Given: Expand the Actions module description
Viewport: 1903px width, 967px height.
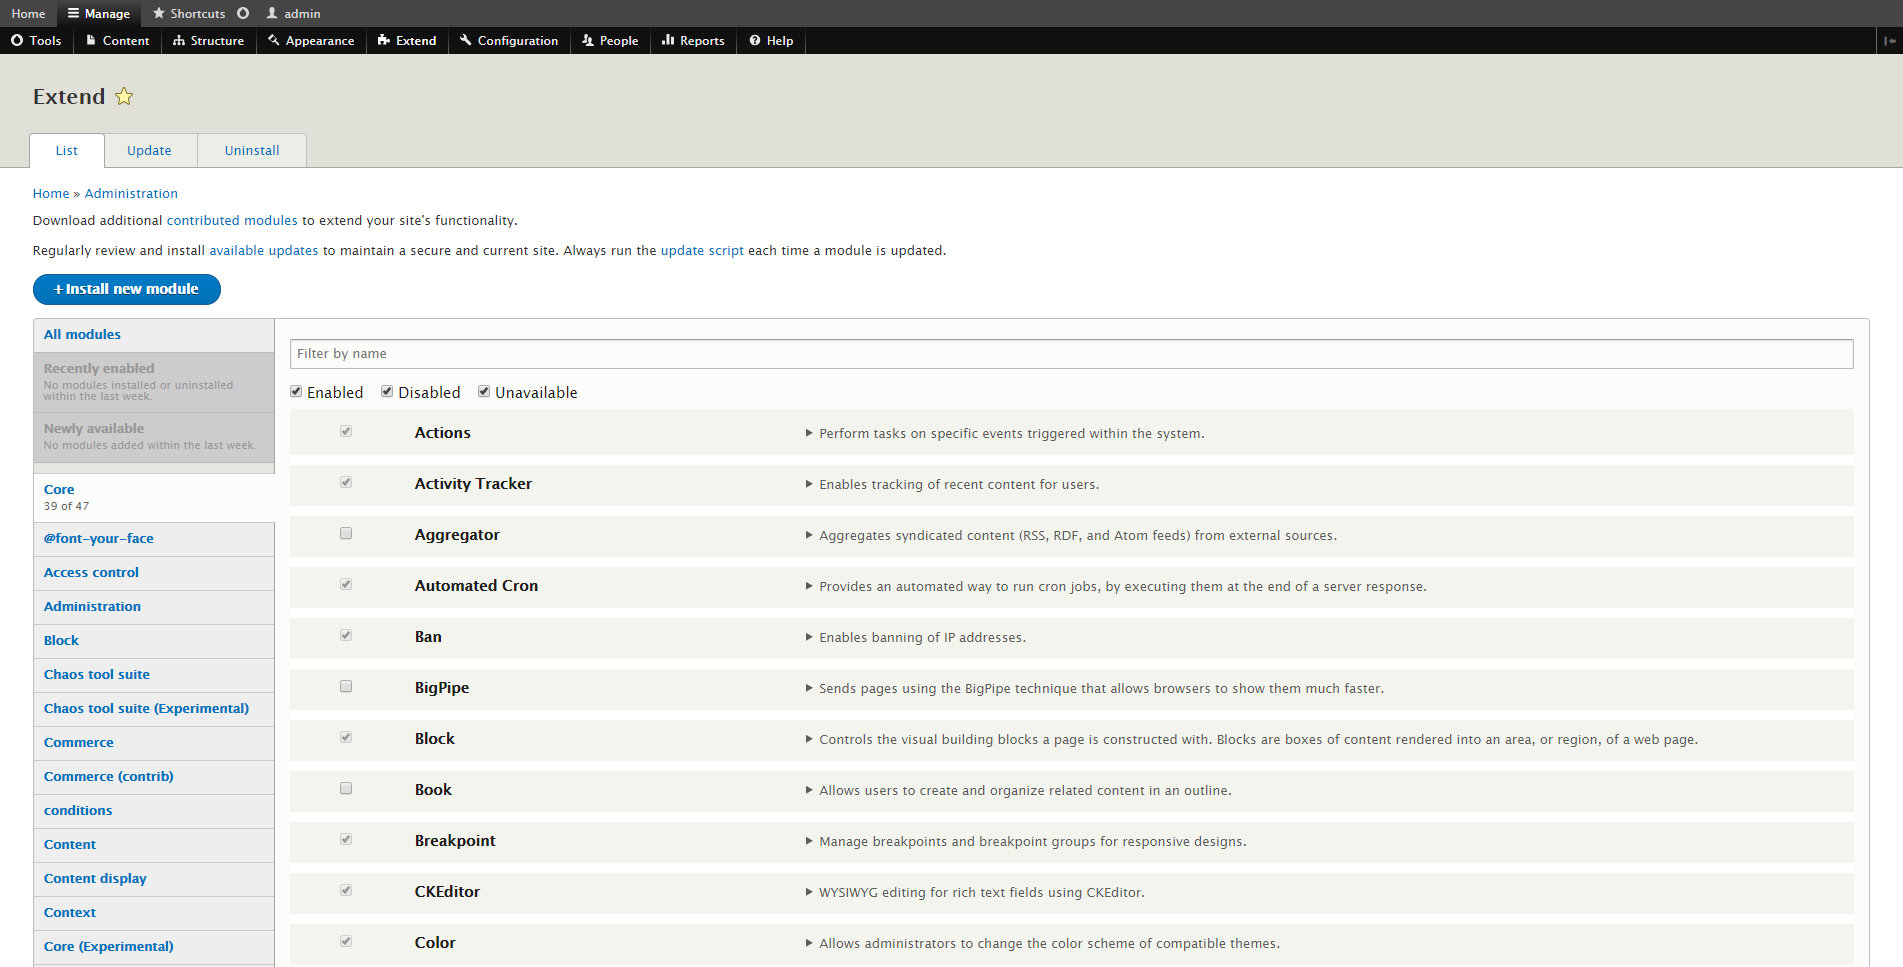Looking at the screenshot, I should [x=809, y=433].
